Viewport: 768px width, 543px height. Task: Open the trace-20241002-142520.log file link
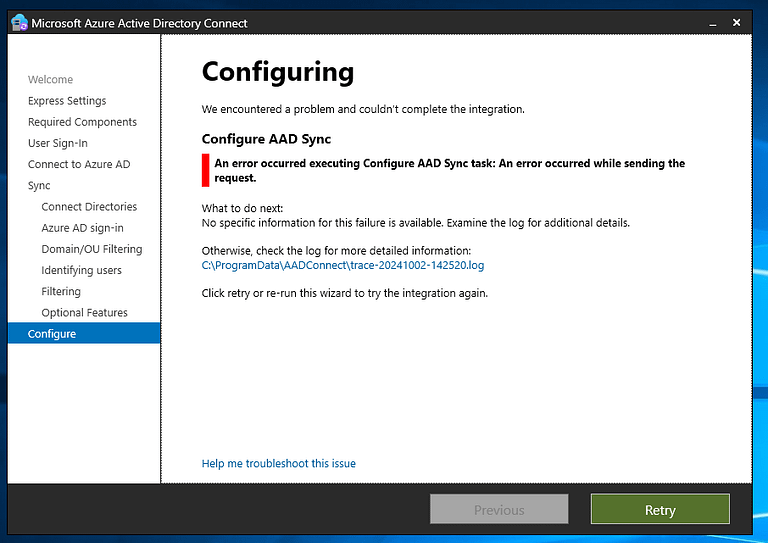[x=343, y=266]
